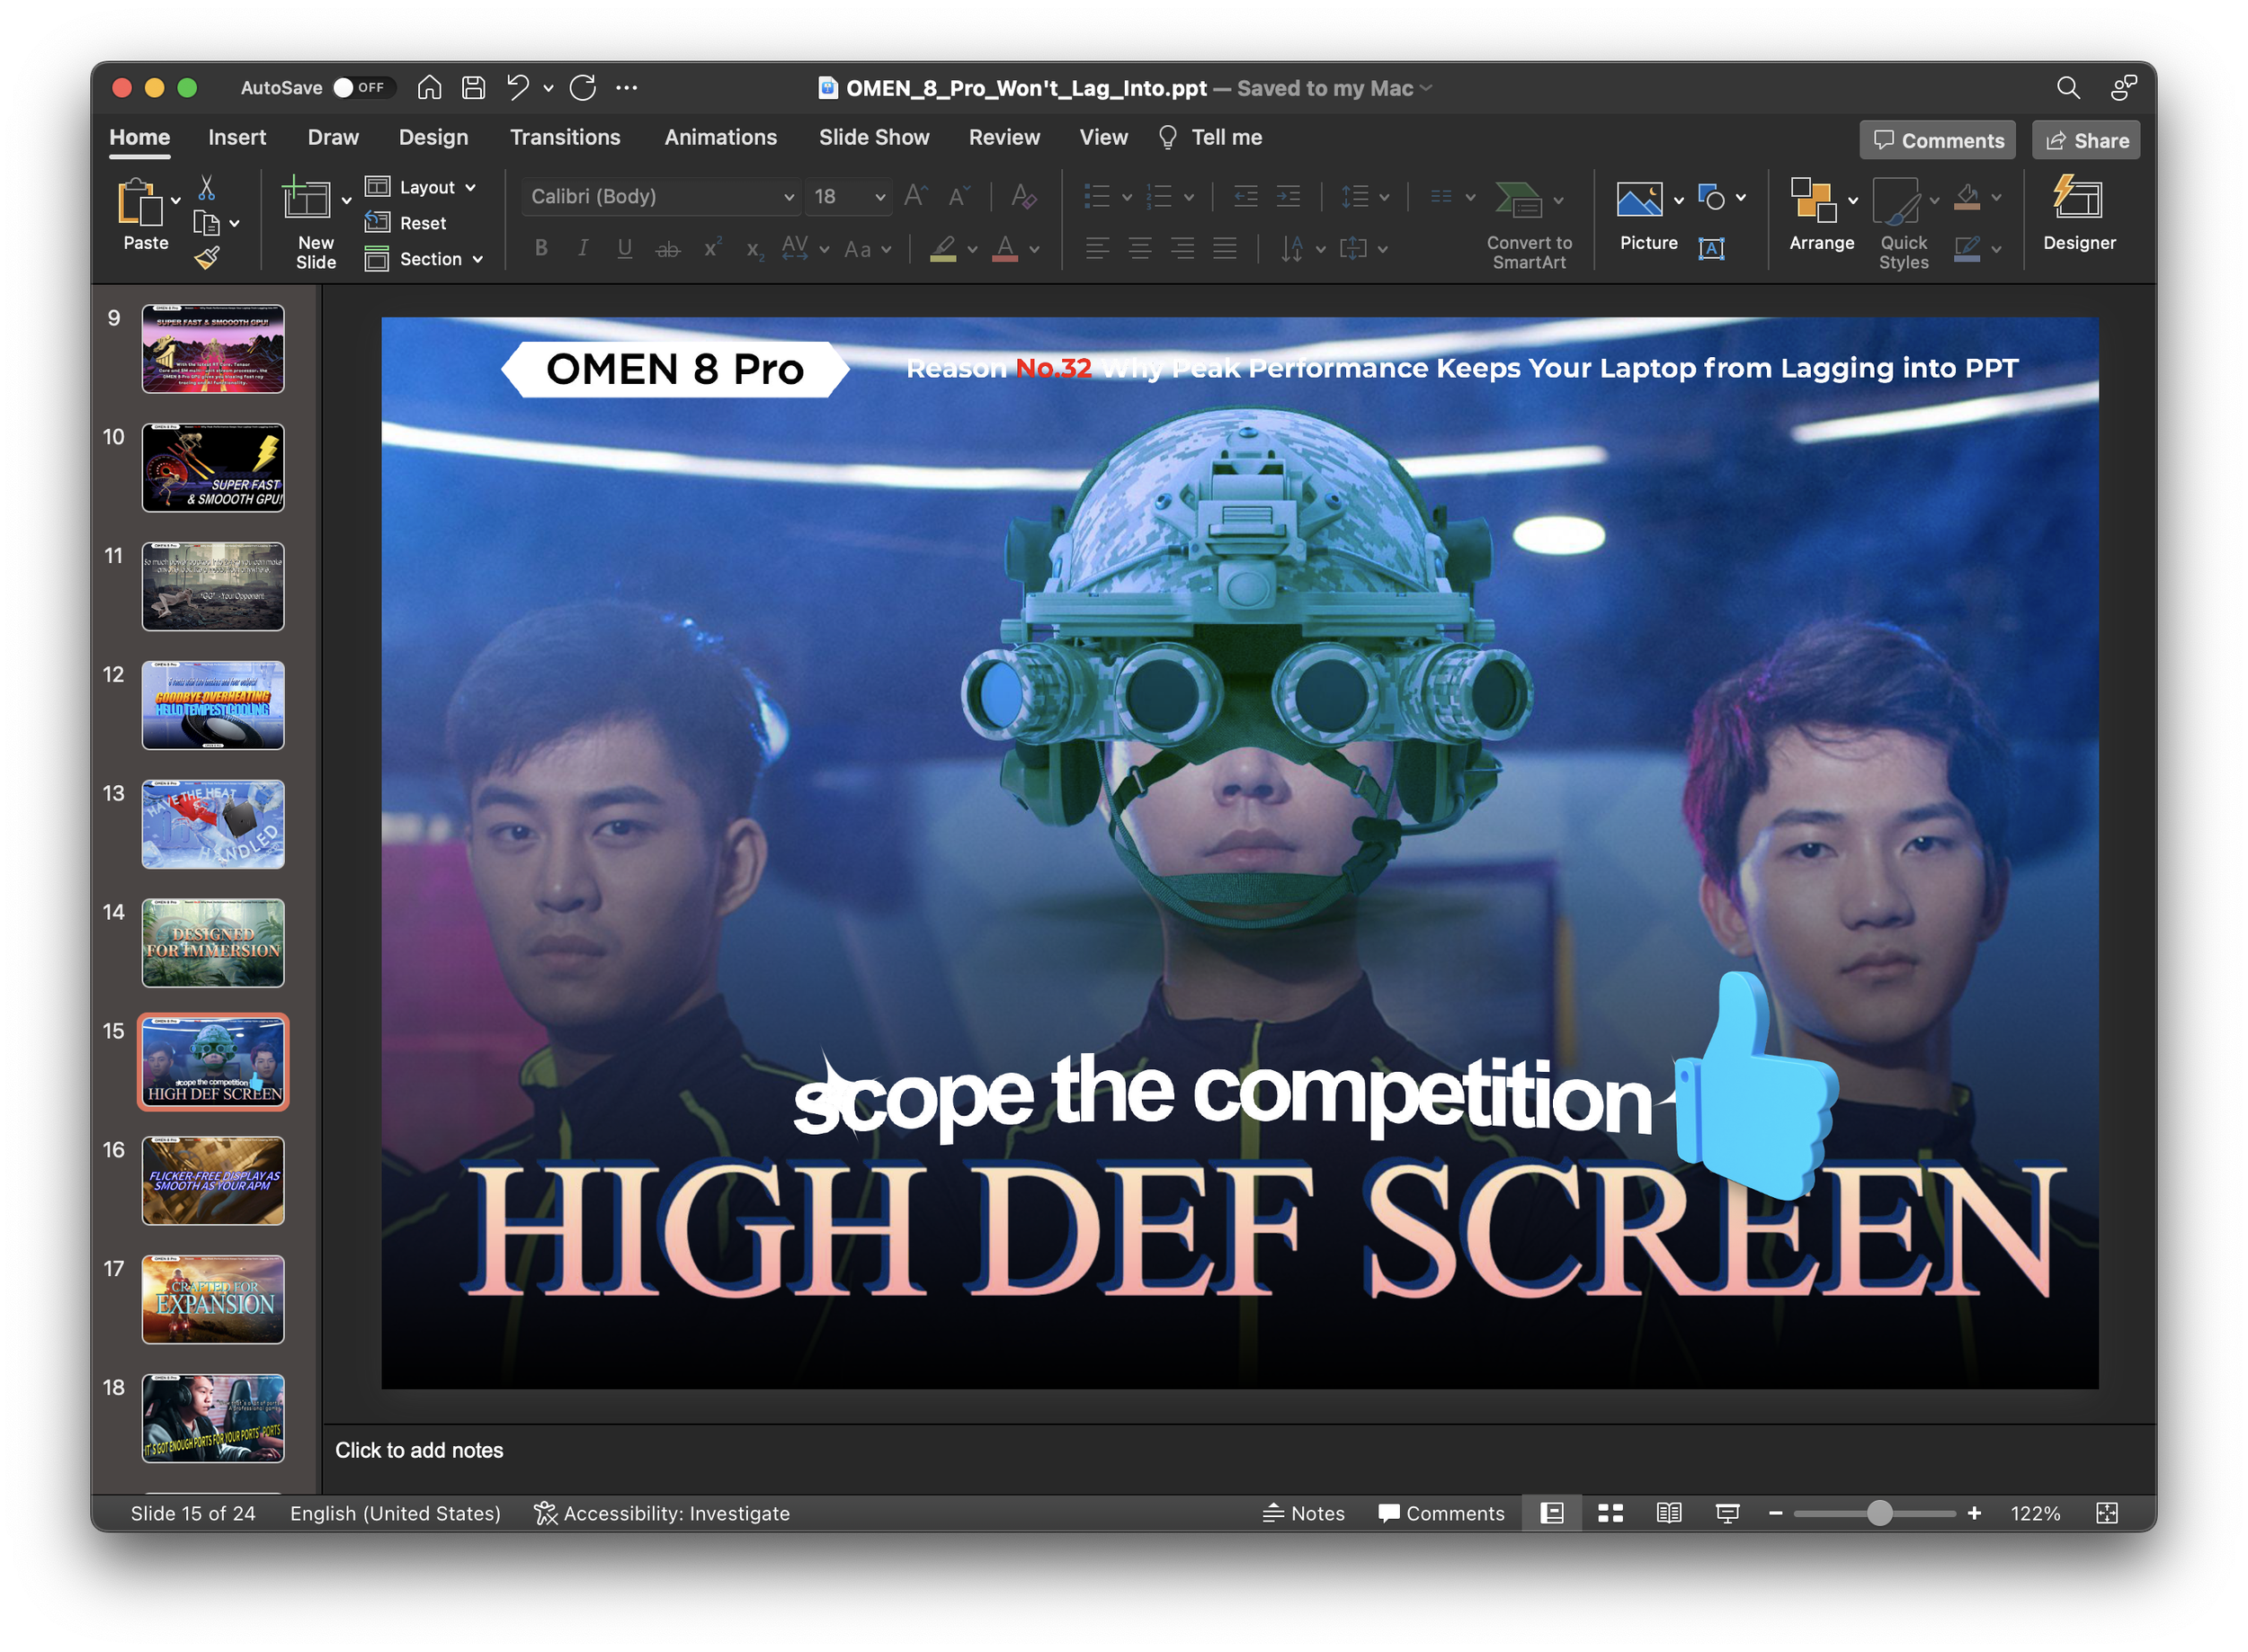Switch to the Transitions tab
2248x1652 pixels.
click(565, 137)
